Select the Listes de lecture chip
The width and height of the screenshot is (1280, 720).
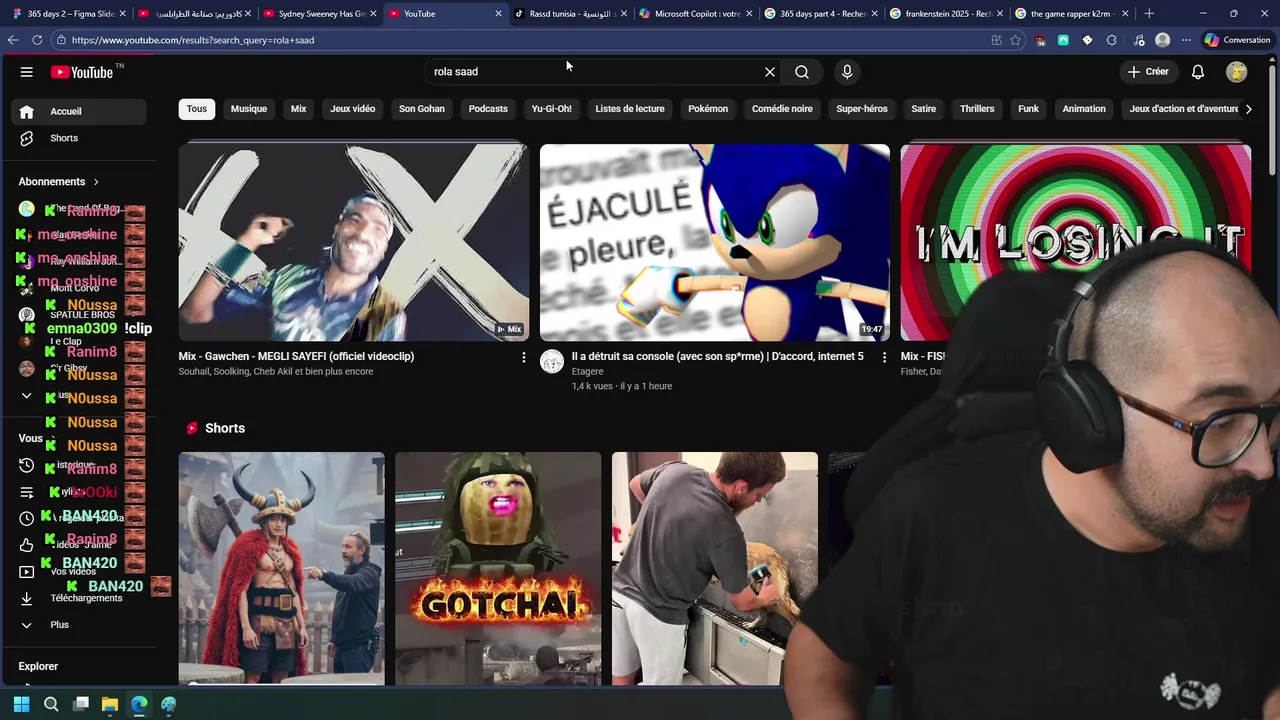tap(630, 109)
